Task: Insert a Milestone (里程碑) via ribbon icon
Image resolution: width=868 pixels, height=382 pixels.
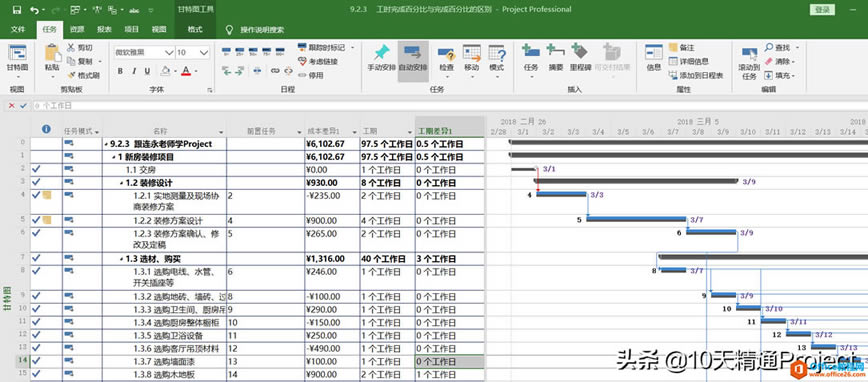Action: tap(580, 51)
